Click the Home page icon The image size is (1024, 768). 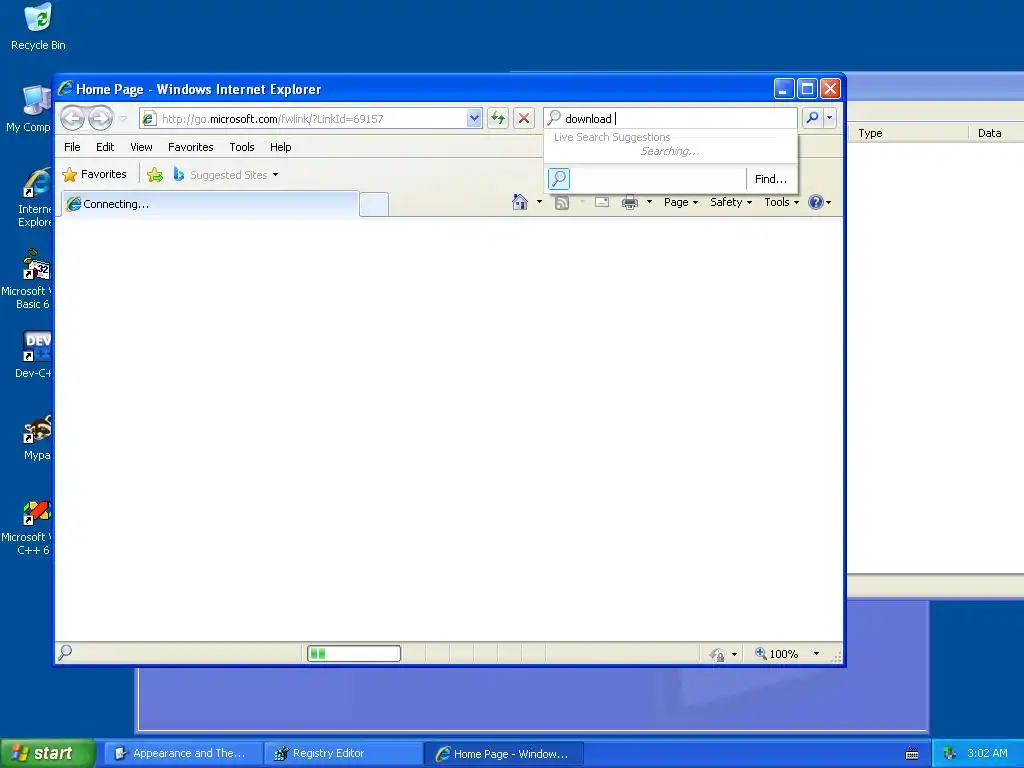click(x=520, y=202)
